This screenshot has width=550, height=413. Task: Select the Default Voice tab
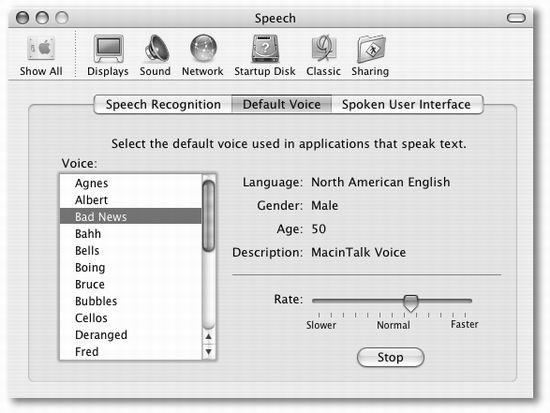click(282, 105)
